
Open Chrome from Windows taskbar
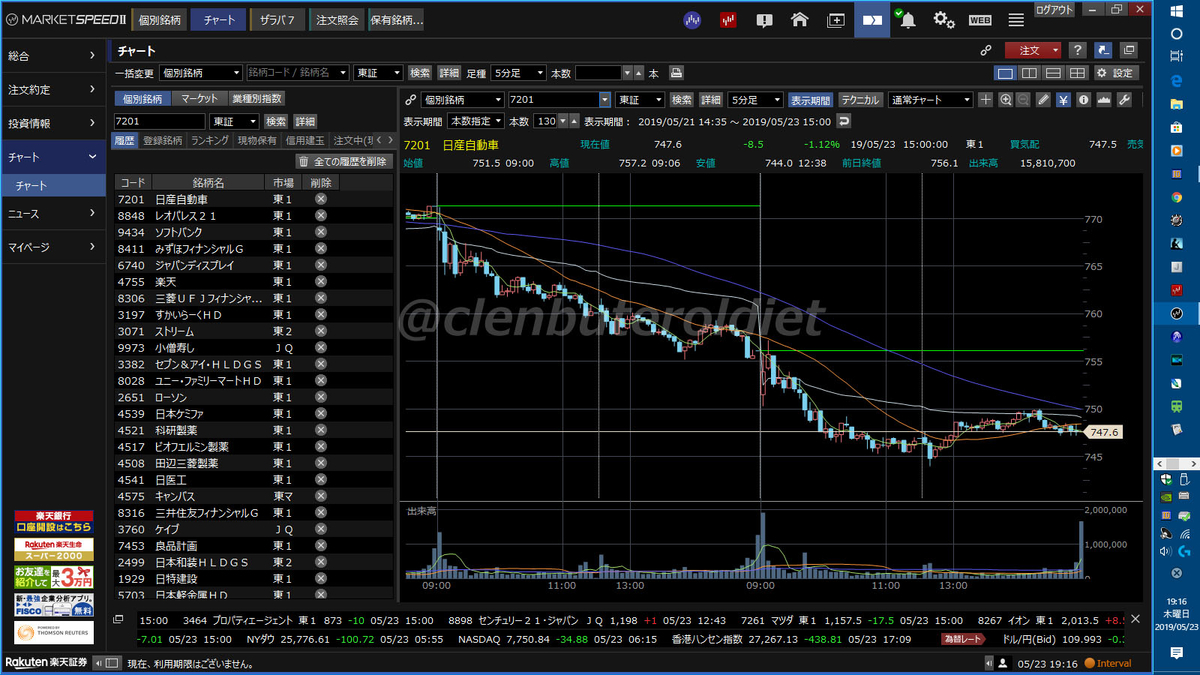(1177, 198)
